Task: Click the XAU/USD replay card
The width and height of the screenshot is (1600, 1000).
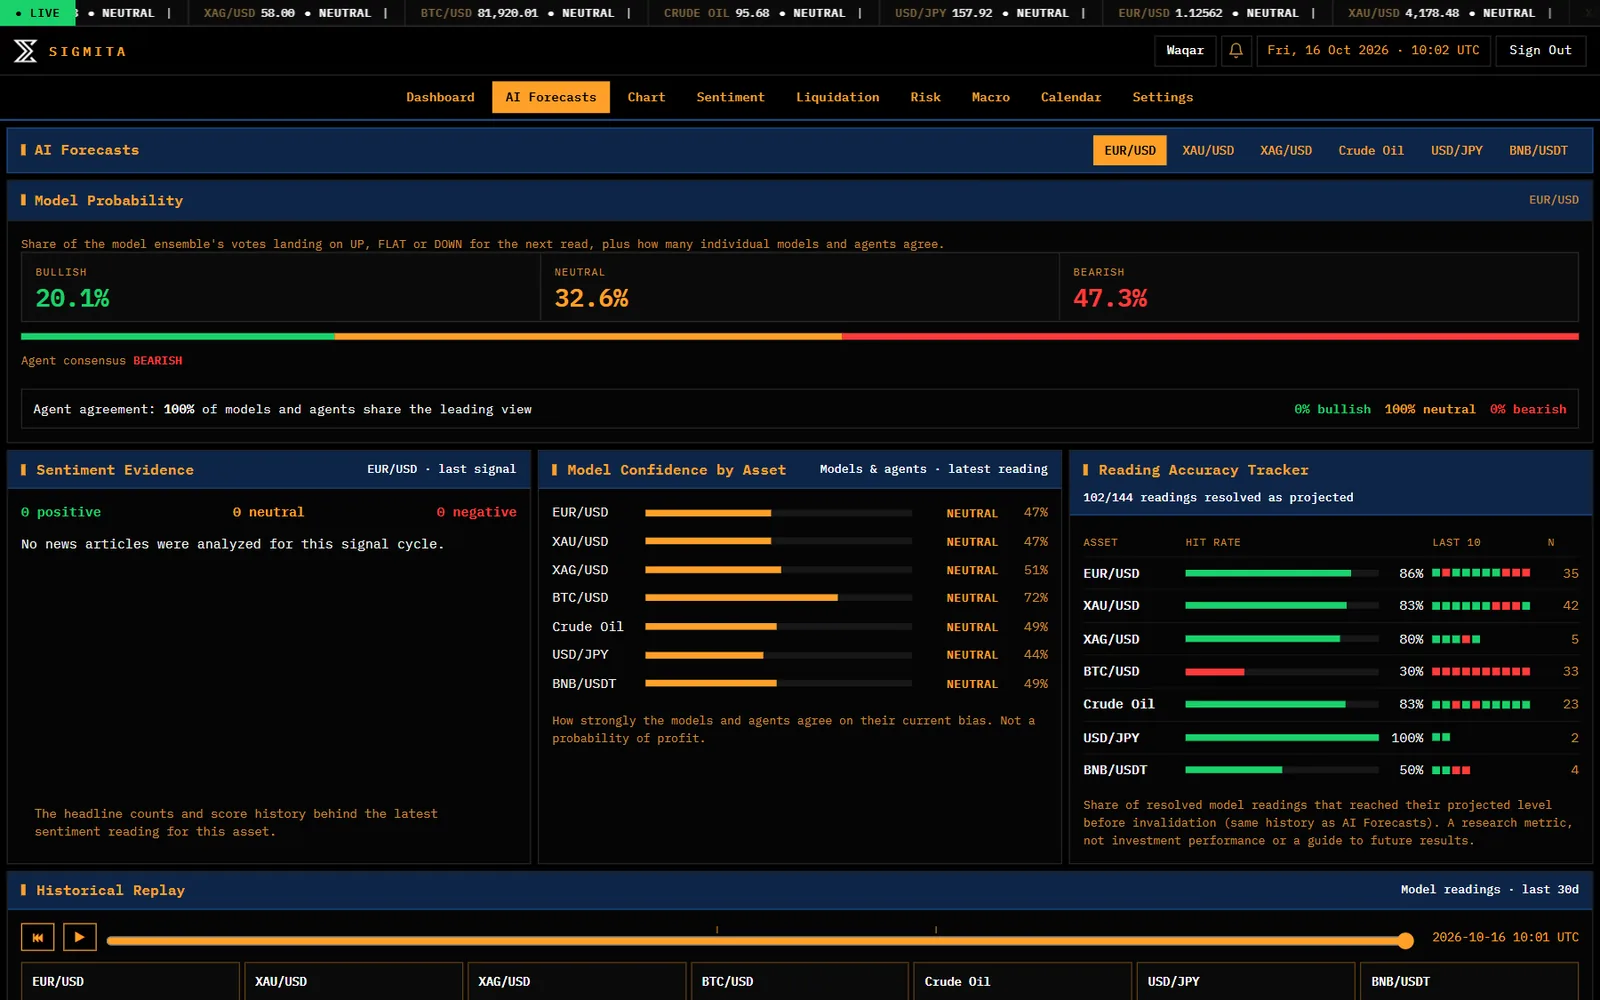Action: (x=354, y=982)
